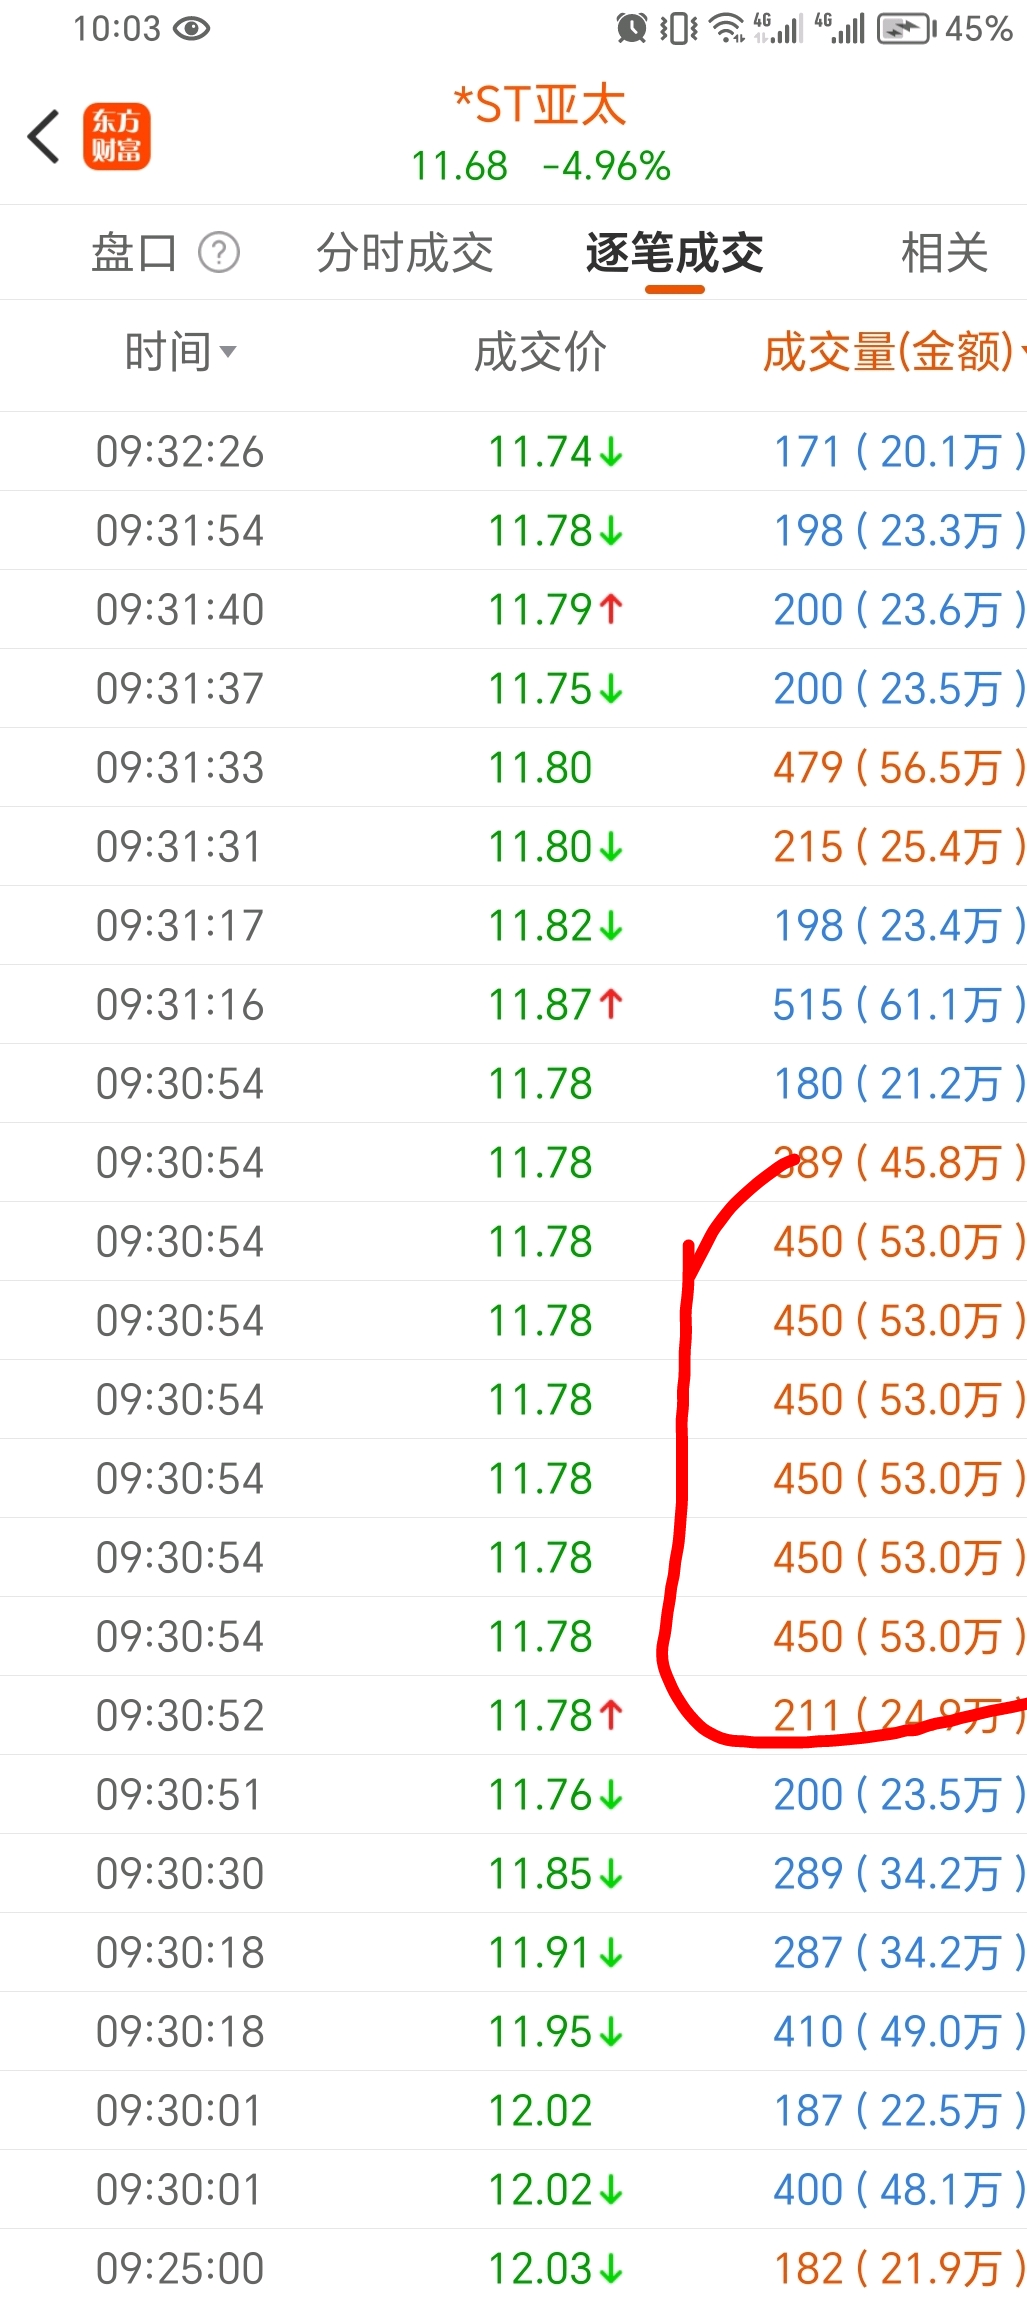Select volume 180 (21.2万)
Image resolution: width=1027 pixels, height=2307 pixels.
pyautogui.click(x=898, y=1084)
